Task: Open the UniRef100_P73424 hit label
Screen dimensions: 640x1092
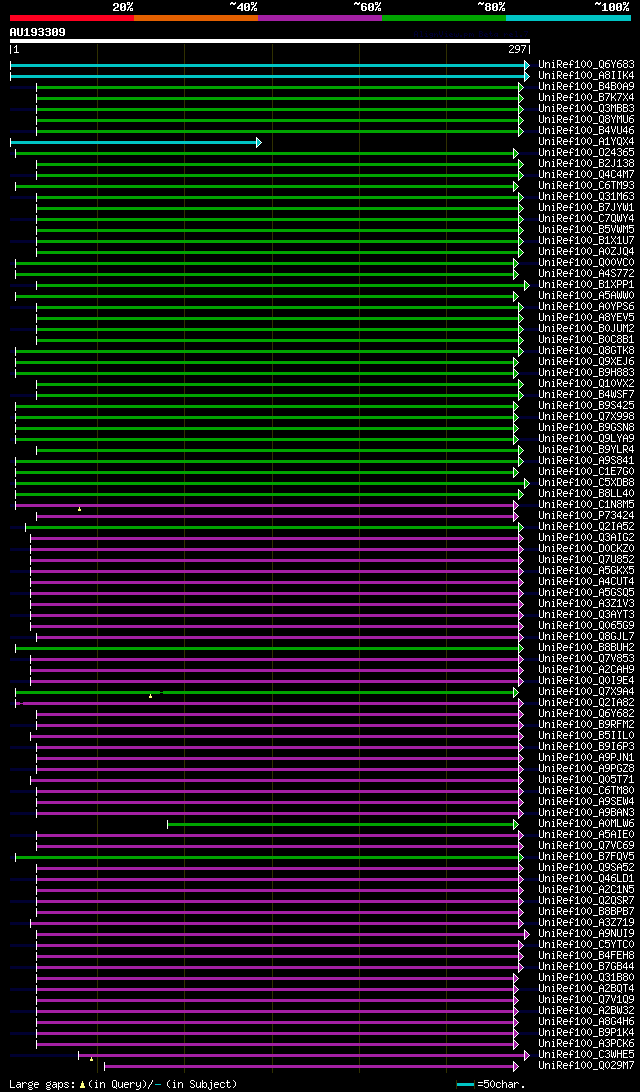Action: [586, 516]
